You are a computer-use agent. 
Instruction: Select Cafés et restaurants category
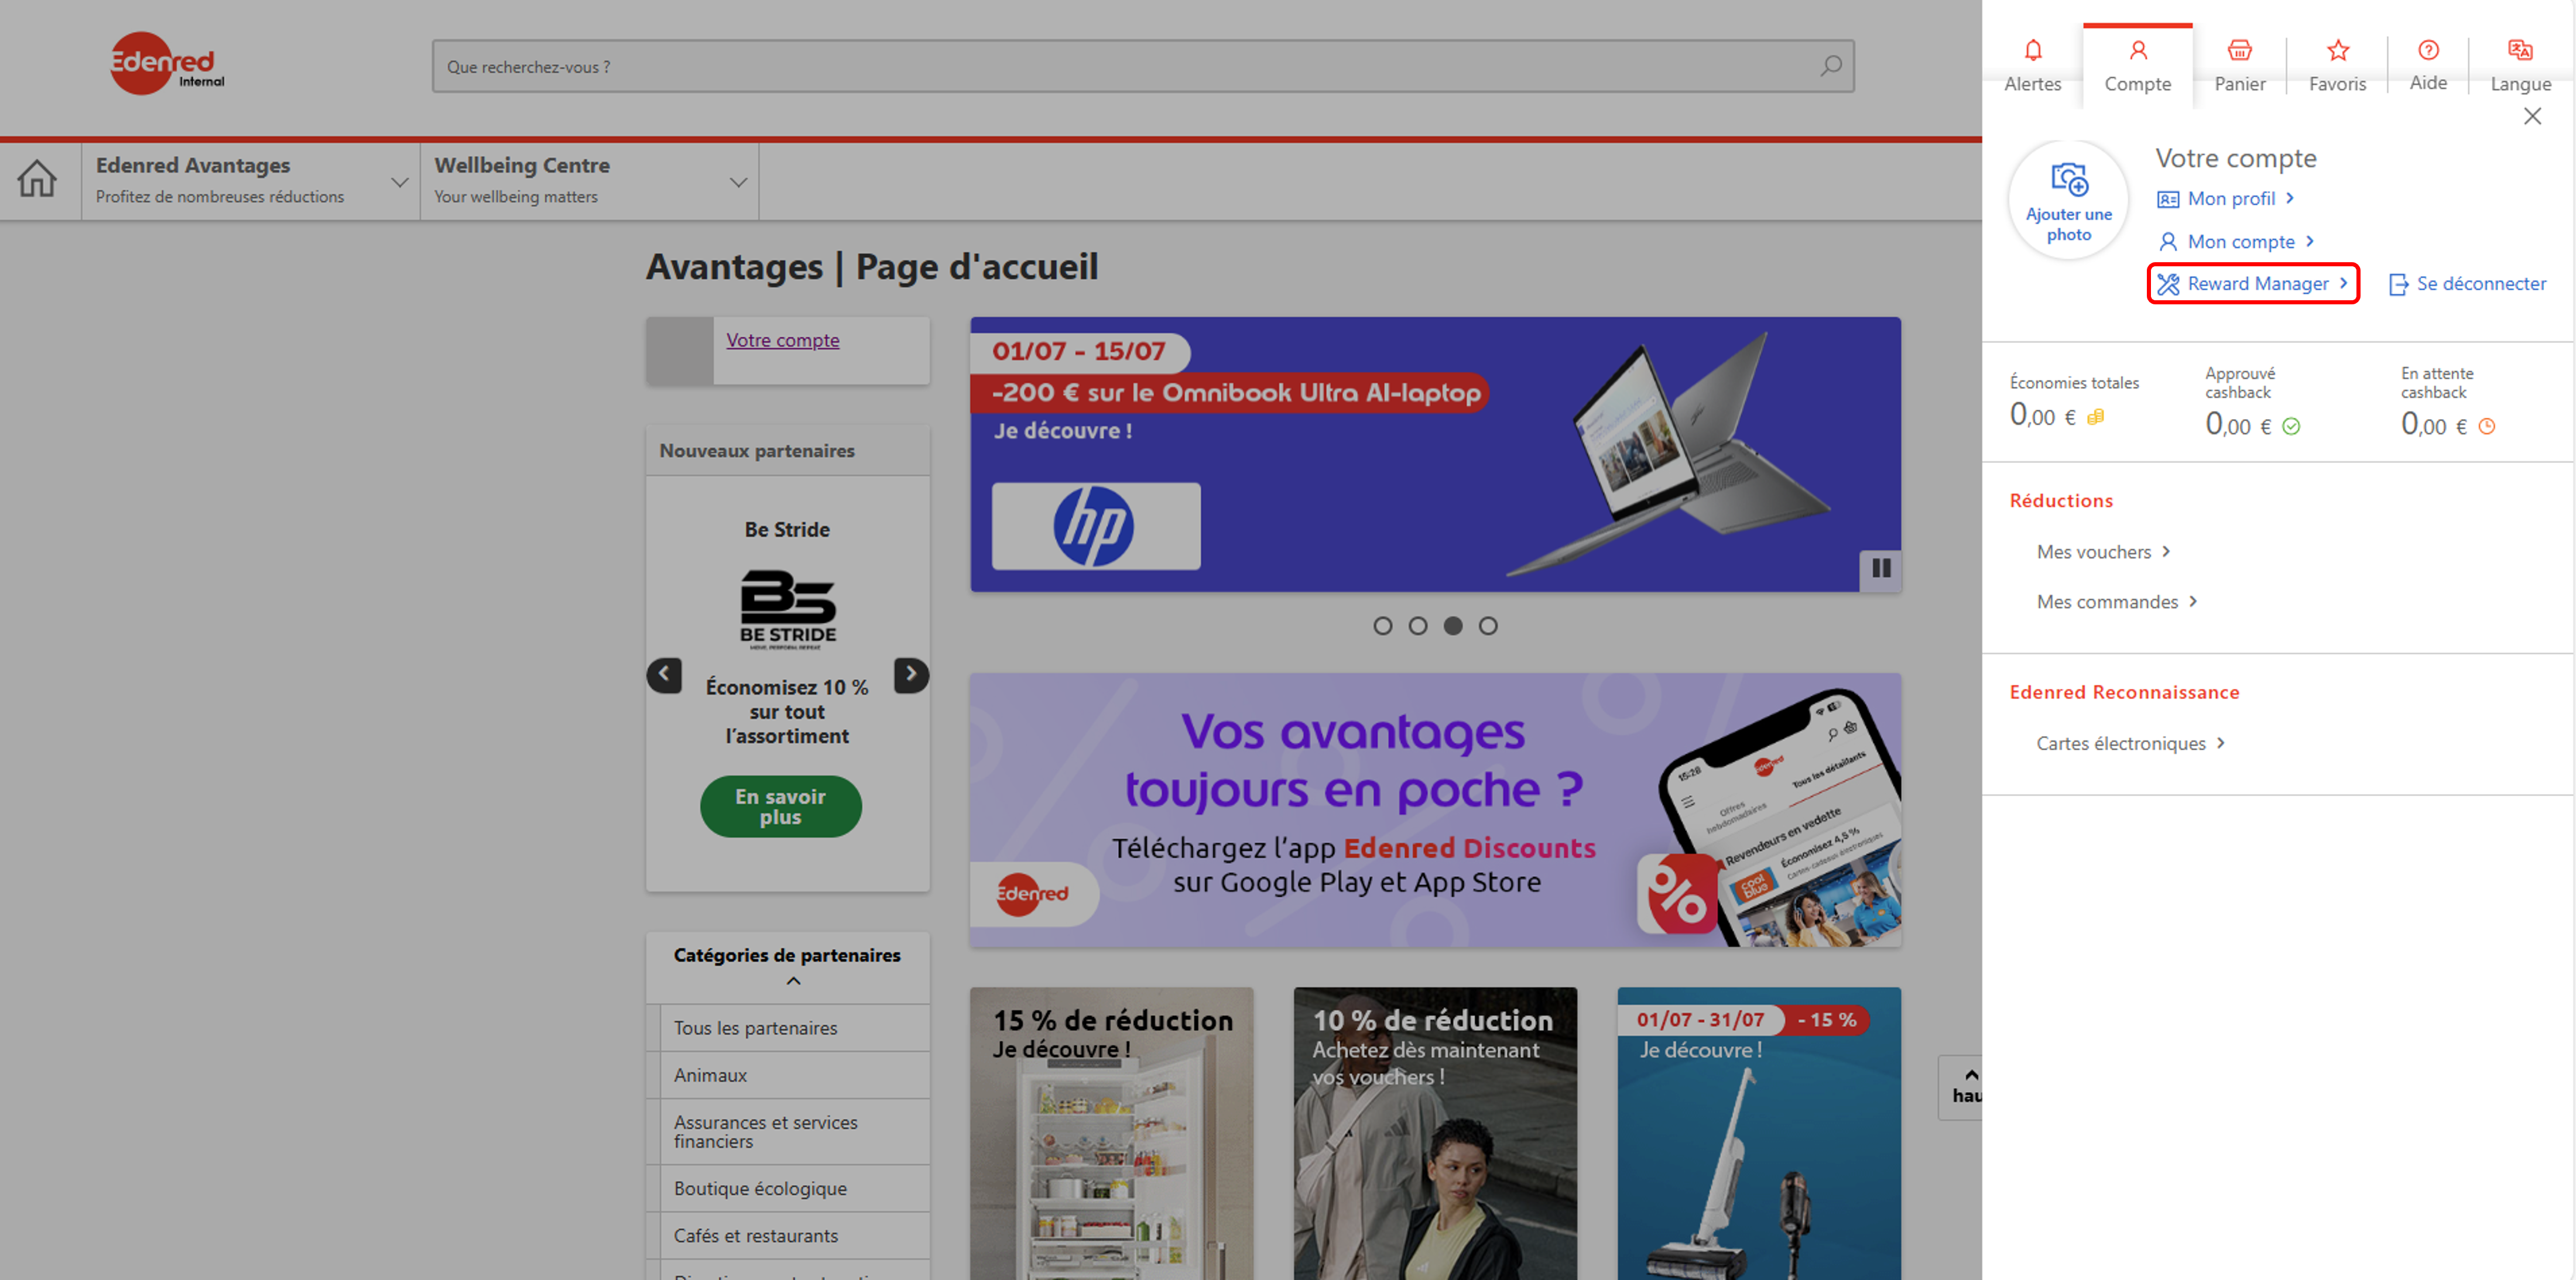coord(794,1236)
